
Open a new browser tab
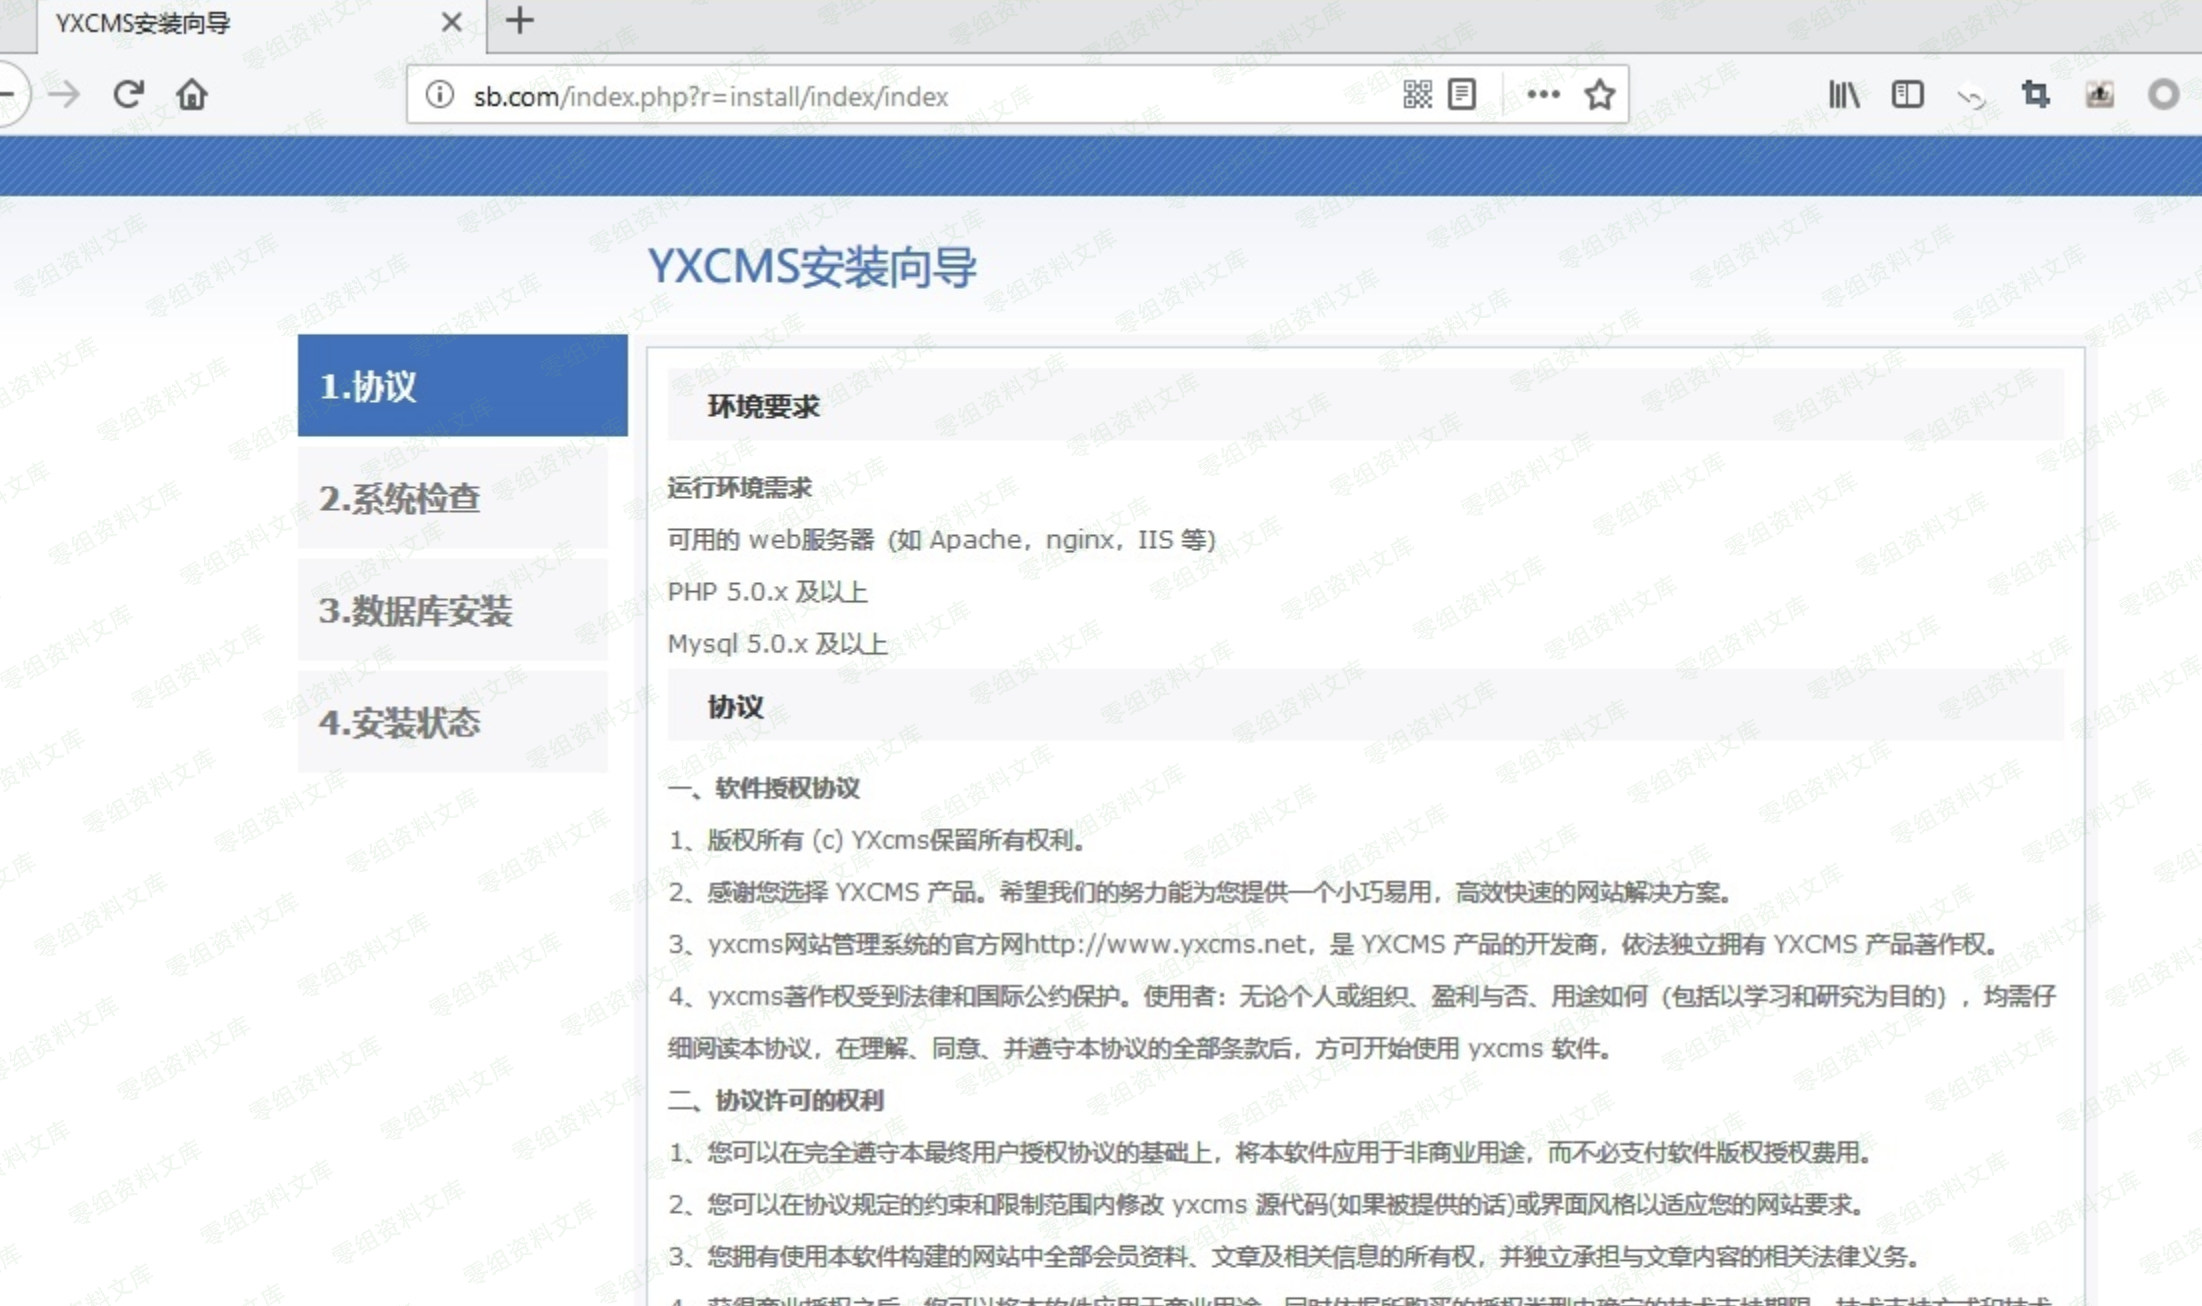click(x=520, y=21)
